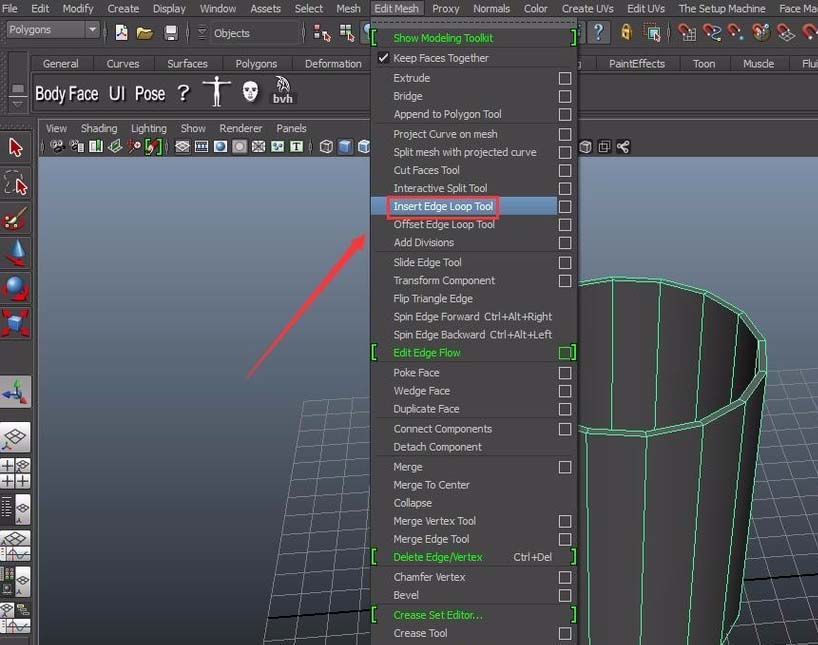The height and width of the screenshot is (645, 818).
Task: Activate the Scale tool cube icon
Action: pyautogui.click(x=16, y=323)
